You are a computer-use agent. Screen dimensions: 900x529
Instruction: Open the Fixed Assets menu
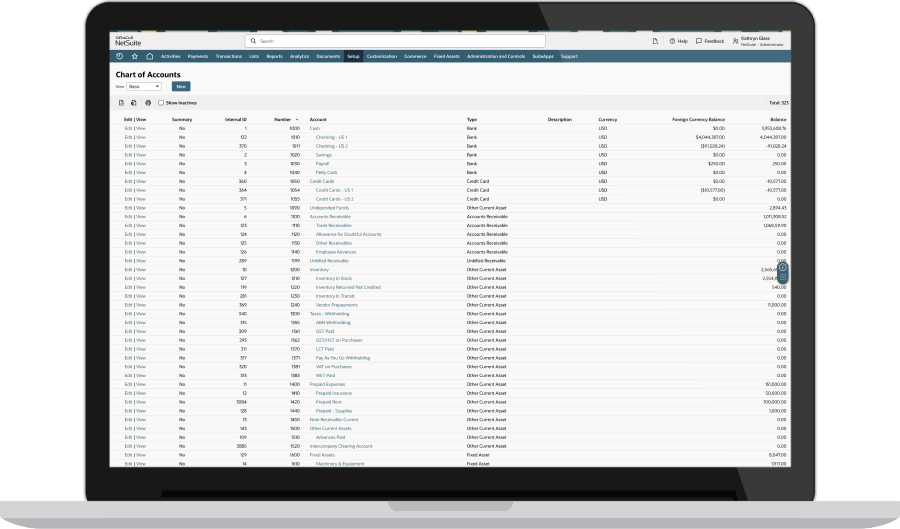point(446,56)
